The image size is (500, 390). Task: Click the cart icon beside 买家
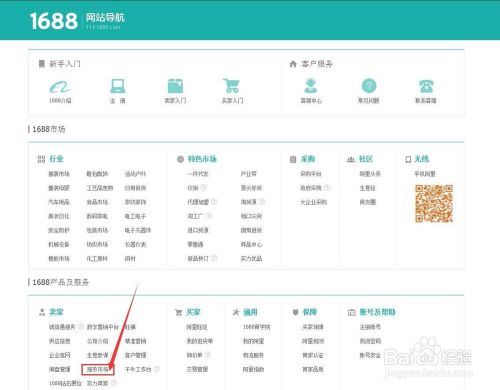178,312
